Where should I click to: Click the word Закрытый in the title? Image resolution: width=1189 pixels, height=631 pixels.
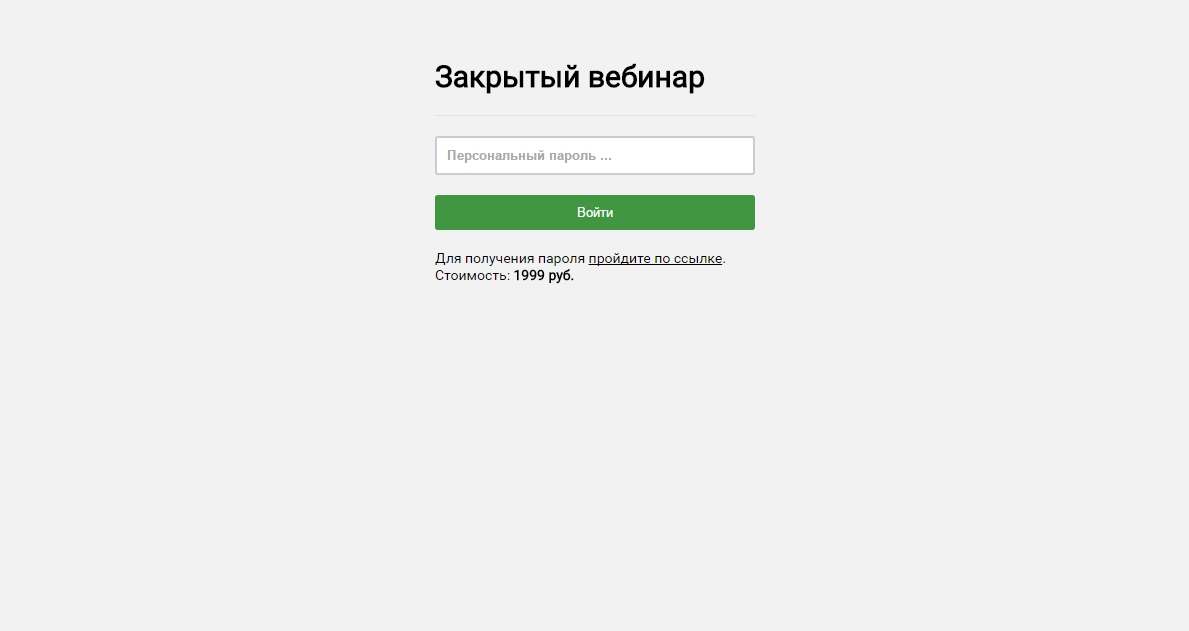click(507, 77)
